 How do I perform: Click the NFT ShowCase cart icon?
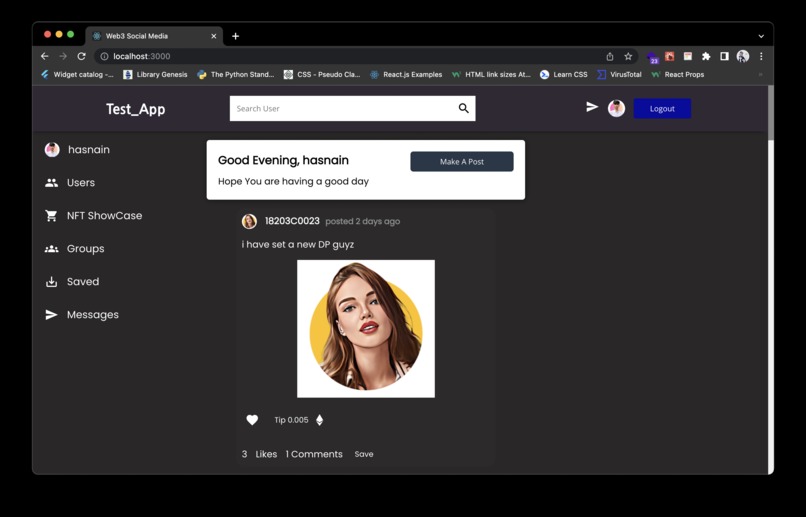pos(51,216)
